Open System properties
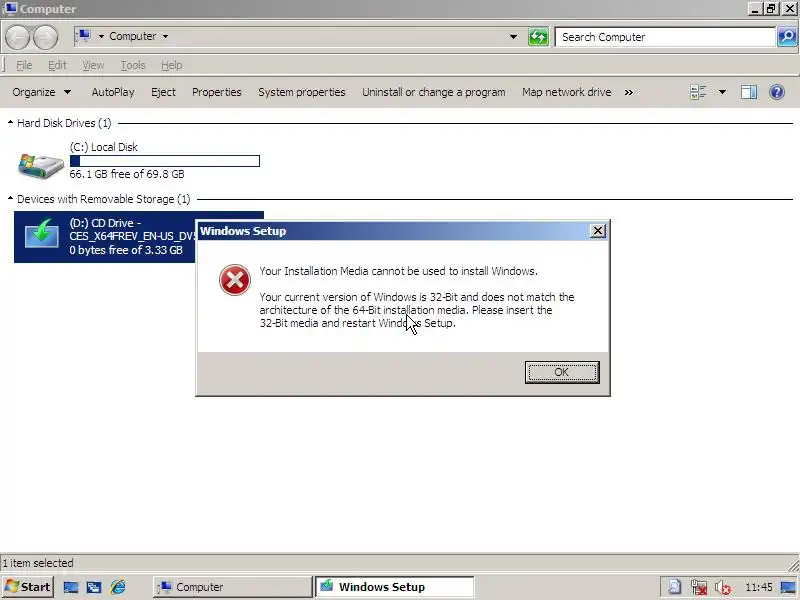This screenshot has width=800, height=600. tap(302, 92)
